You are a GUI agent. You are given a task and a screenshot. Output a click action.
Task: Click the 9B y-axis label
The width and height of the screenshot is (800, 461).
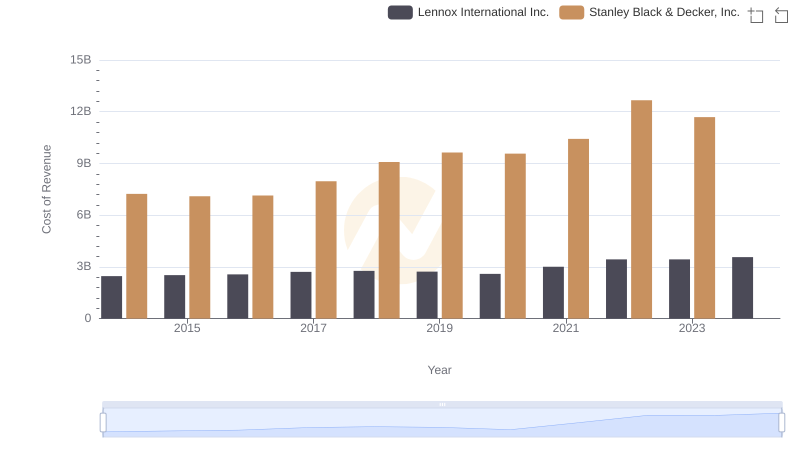click(x=84, y=163)
